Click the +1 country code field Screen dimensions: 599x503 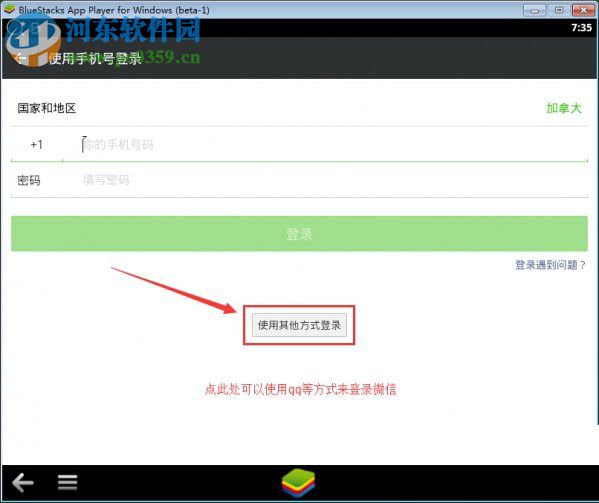[37, 145]
